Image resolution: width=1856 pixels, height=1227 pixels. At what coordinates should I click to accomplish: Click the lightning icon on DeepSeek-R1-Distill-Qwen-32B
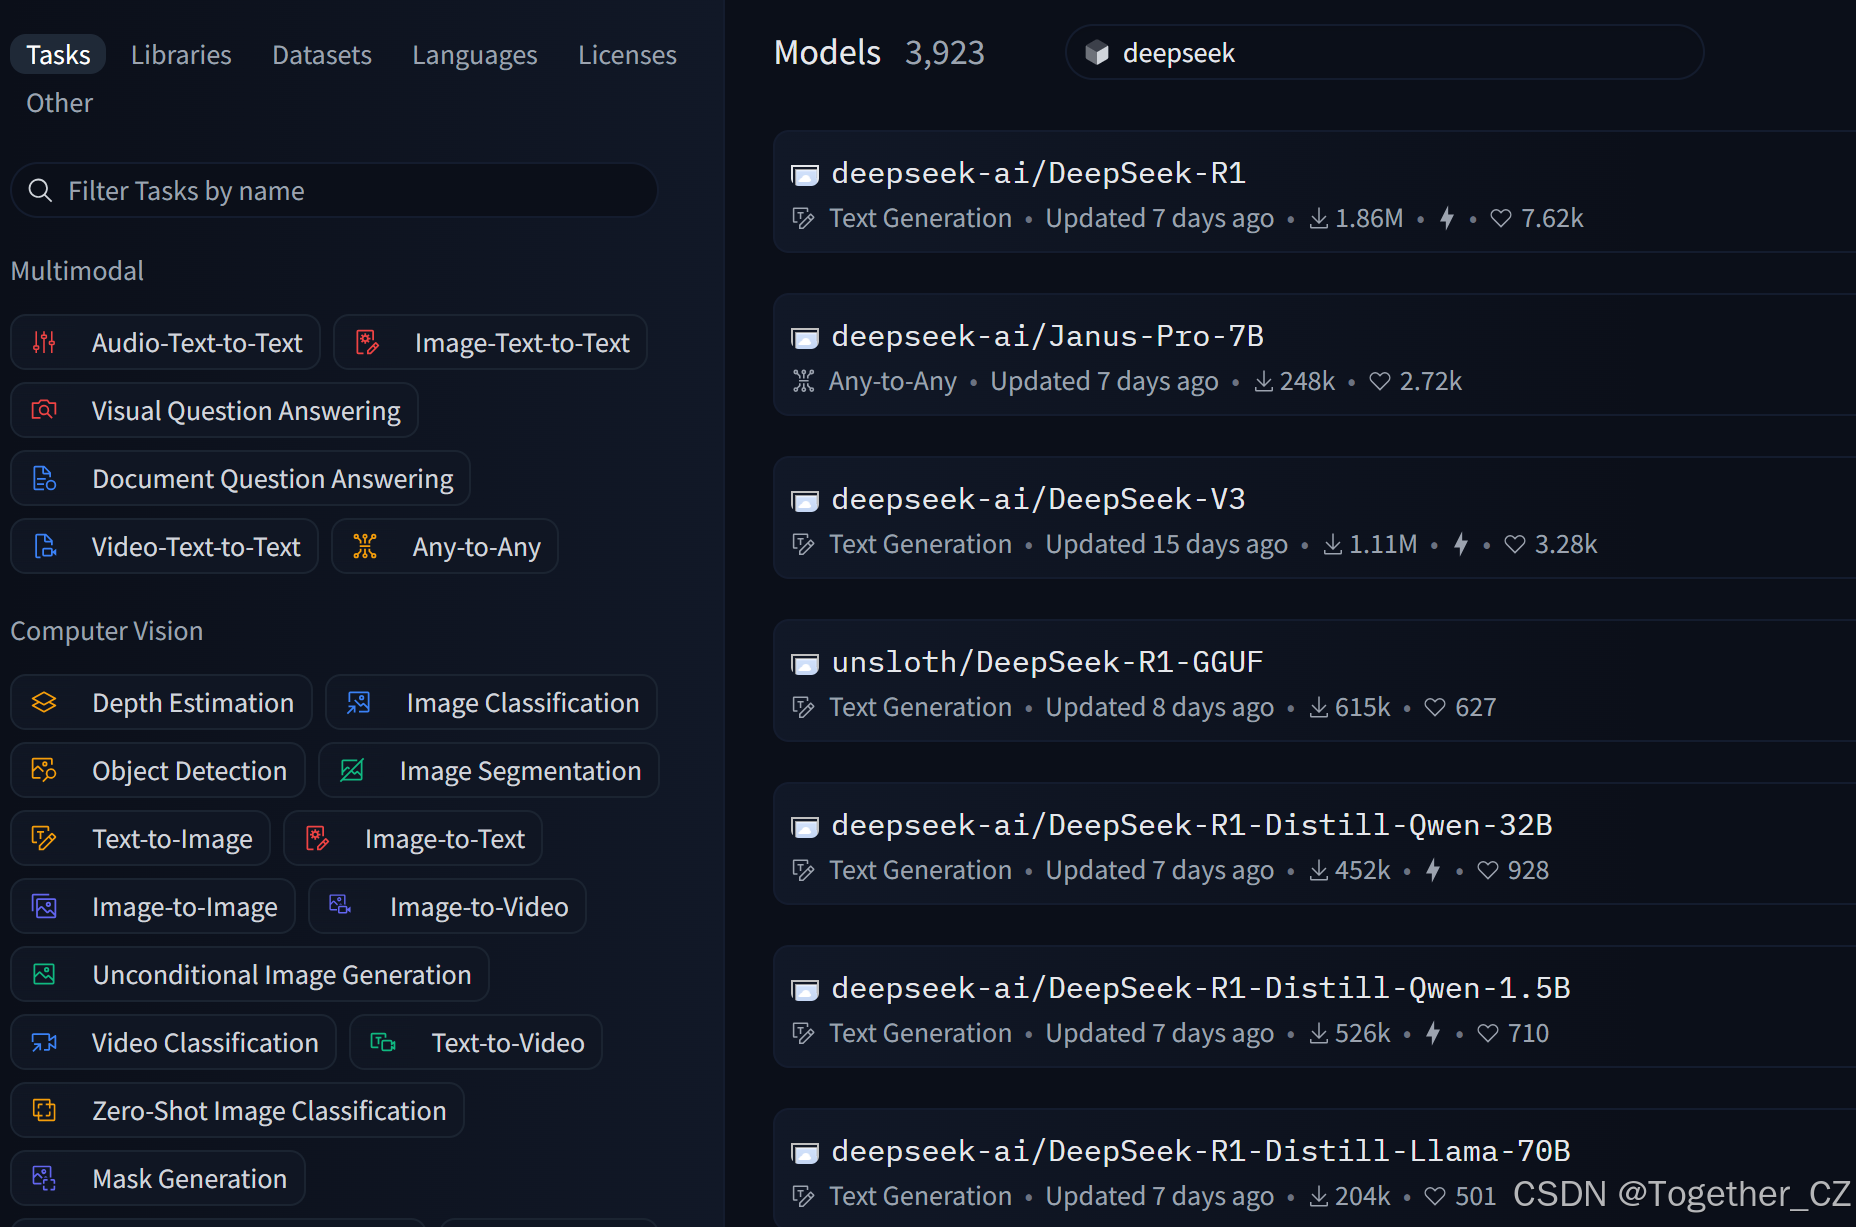coord(1433,870)
